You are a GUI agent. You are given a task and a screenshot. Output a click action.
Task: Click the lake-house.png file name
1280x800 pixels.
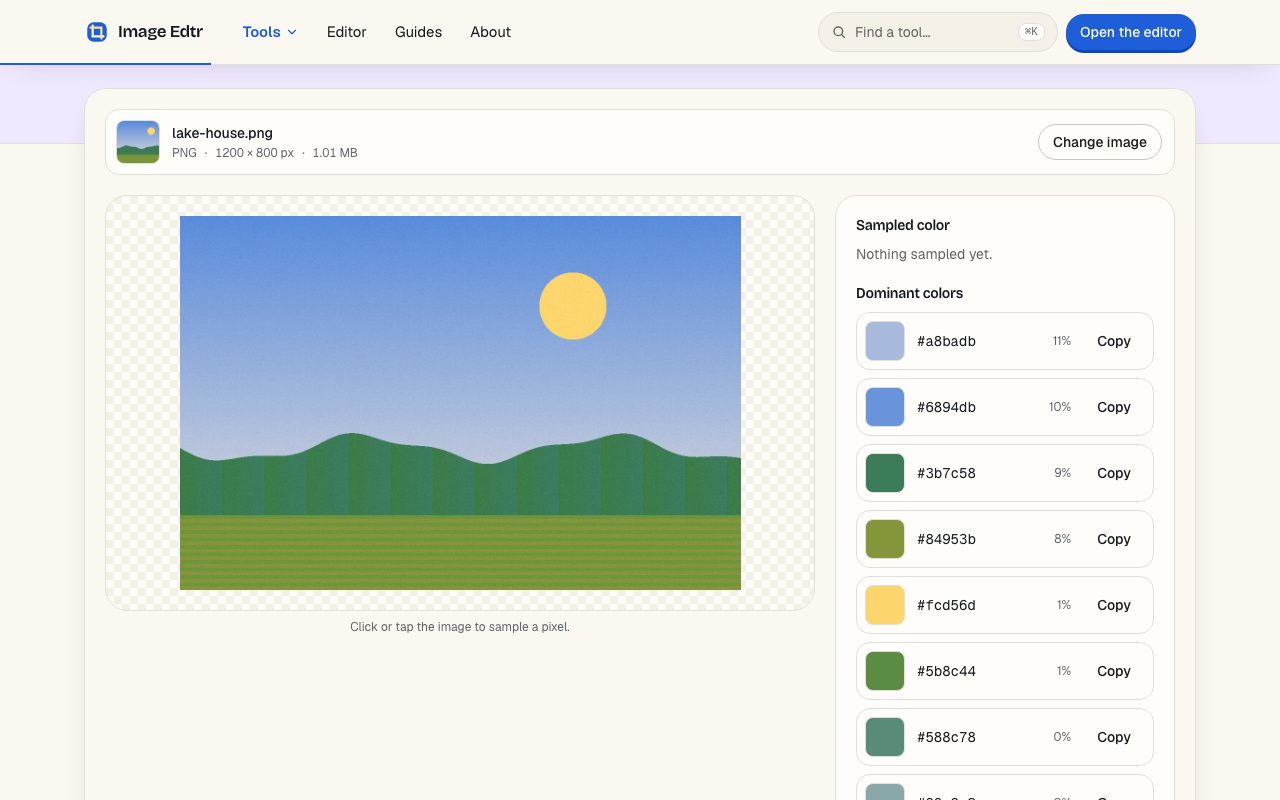(222, 133)
